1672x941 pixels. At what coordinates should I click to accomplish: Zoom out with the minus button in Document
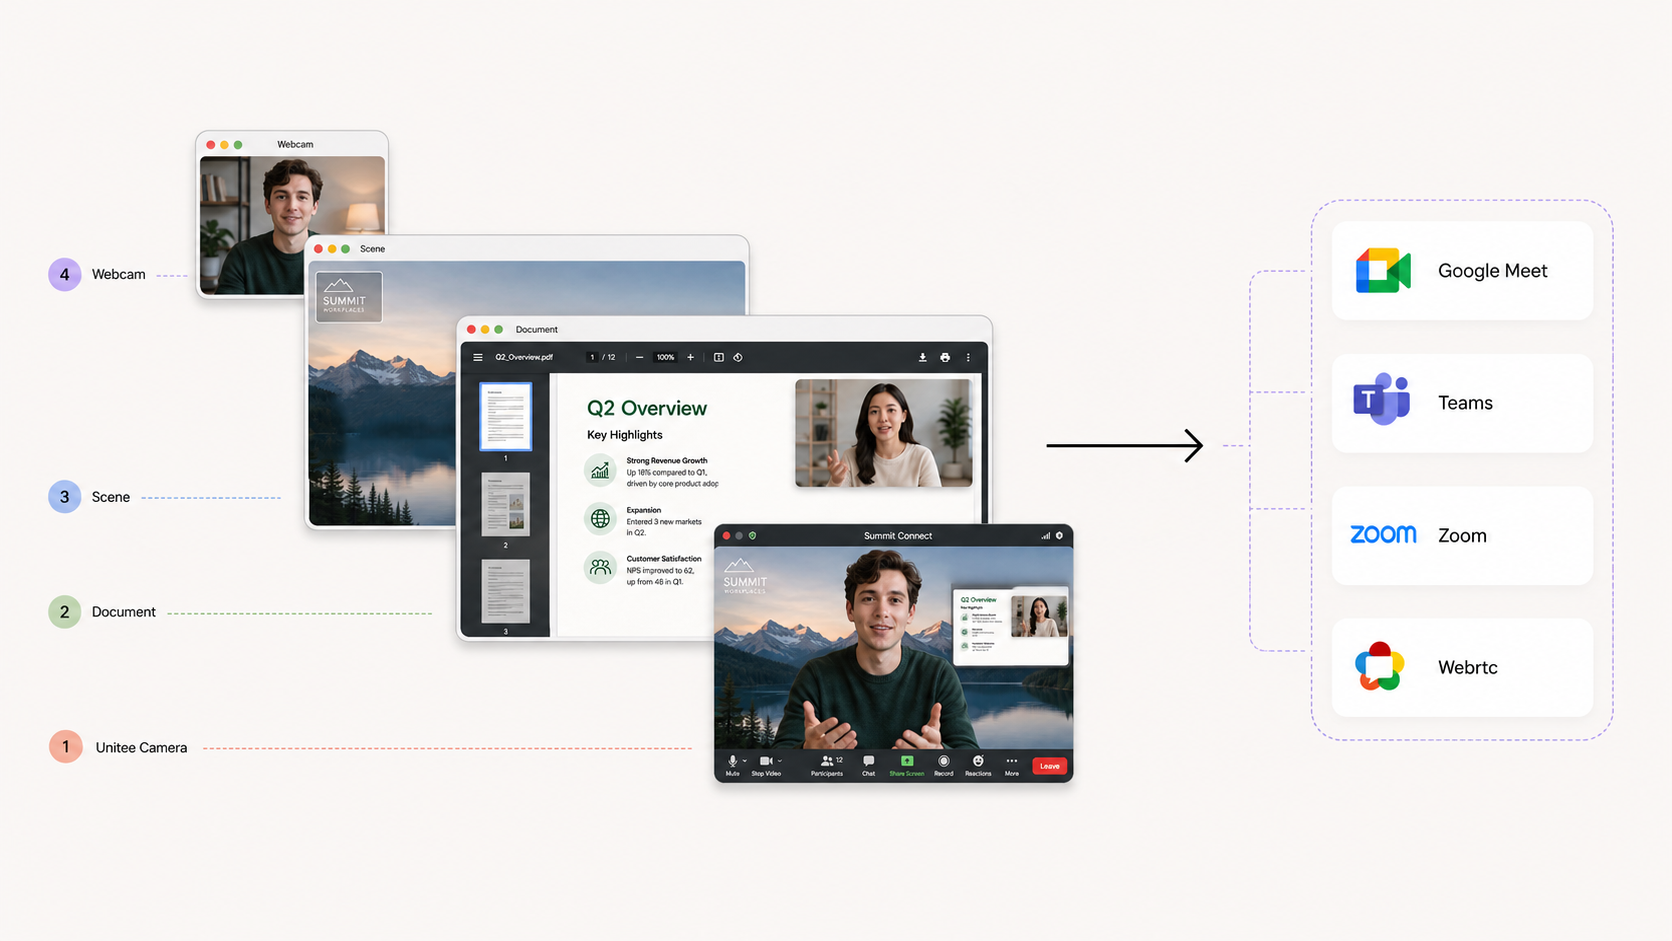pos(639,357)
